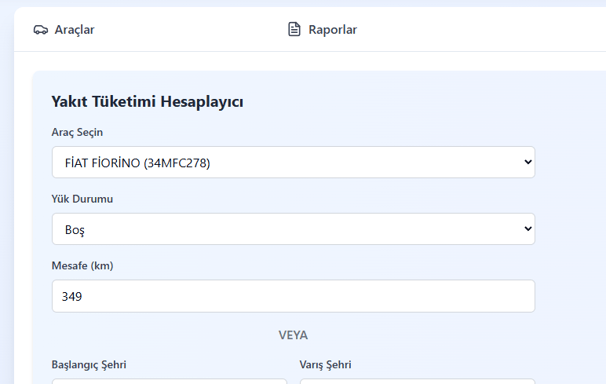Screen dimensions: 606x384
Task: Click the Başlangıç Şehri input box
Action: pyautogui.click(x=169, y=381)
